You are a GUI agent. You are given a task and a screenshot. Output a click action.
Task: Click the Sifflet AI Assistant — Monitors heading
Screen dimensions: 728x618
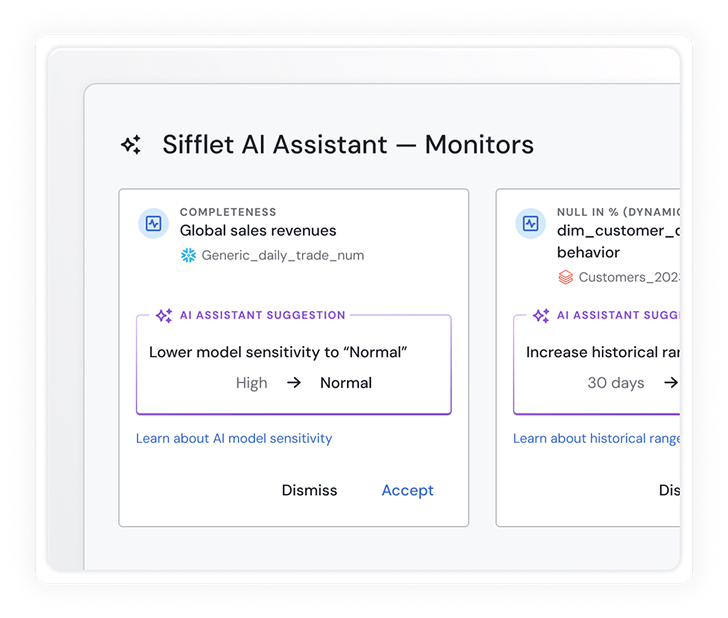(348, 145)
